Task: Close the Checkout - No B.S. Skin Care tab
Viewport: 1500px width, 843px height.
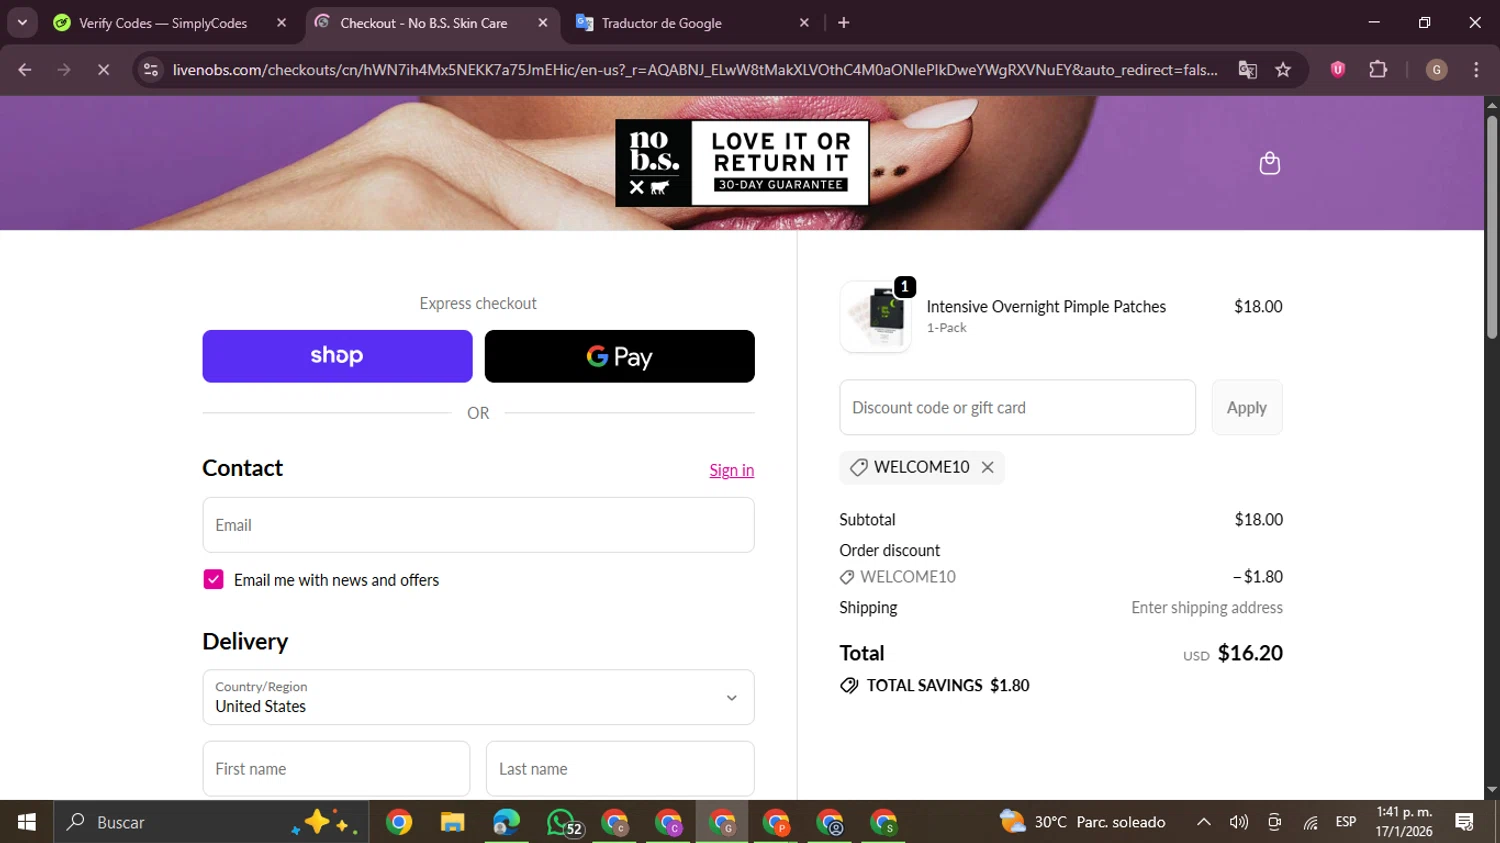Action: (543, 22)
